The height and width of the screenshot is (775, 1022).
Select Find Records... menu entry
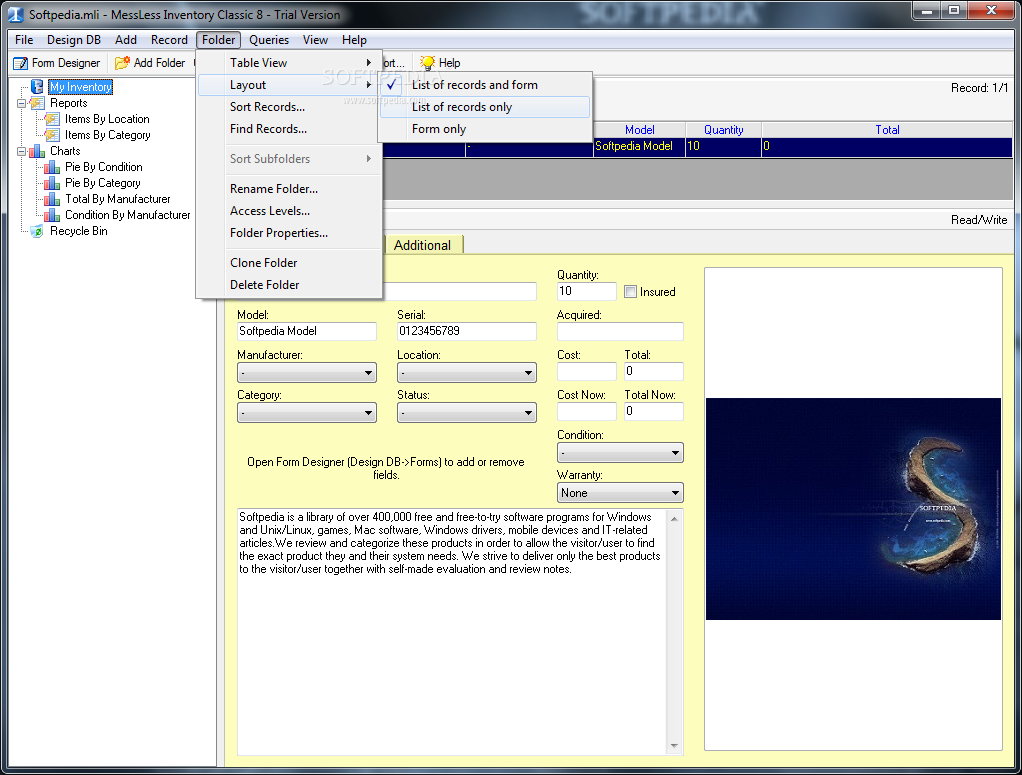coord(289,129)
